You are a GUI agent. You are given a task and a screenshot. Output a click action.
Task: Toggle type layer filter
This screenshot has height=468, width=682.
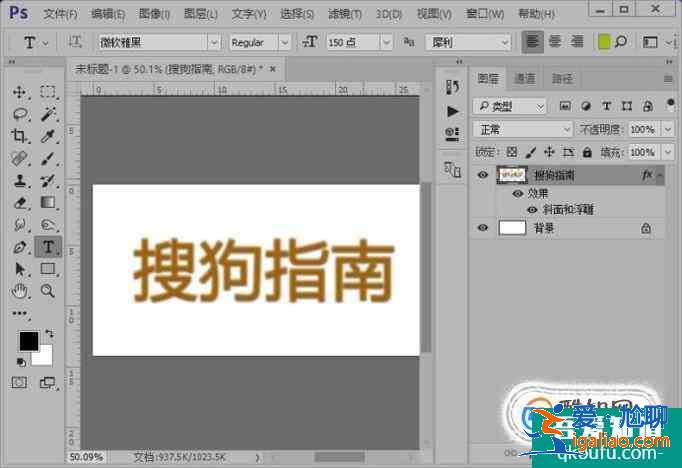pyautogui.click(x=606, y=106)
